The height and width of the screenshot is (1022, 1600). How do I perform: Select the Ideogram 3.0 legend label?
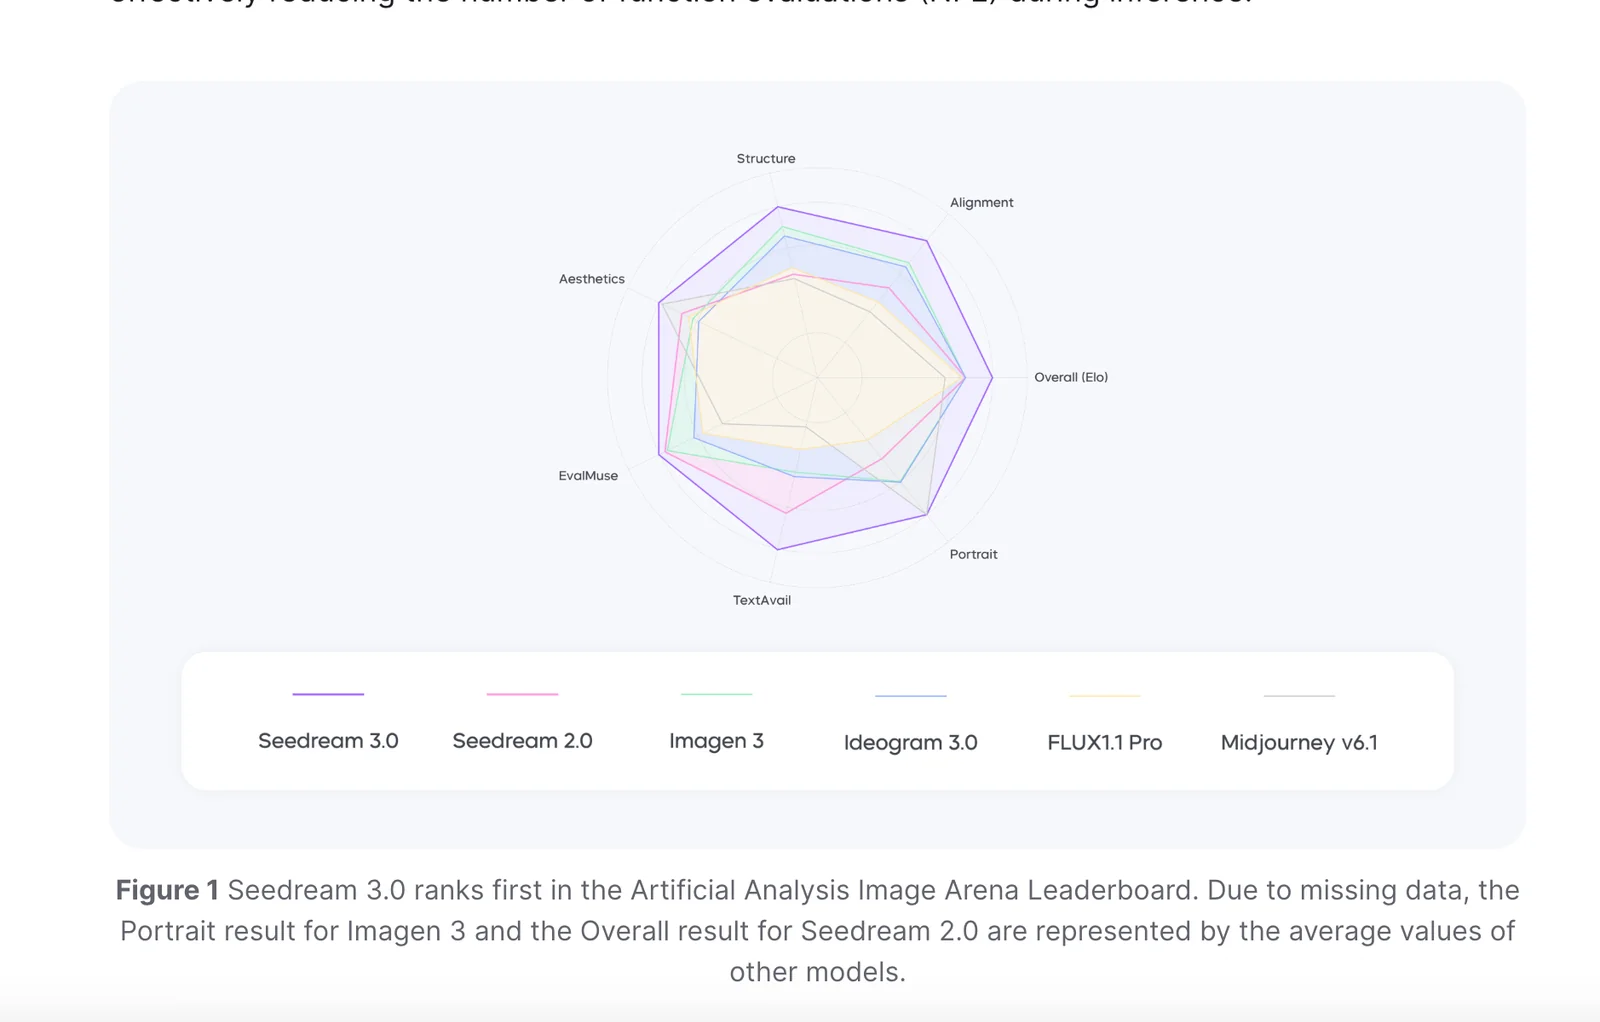tap(910, 743)
